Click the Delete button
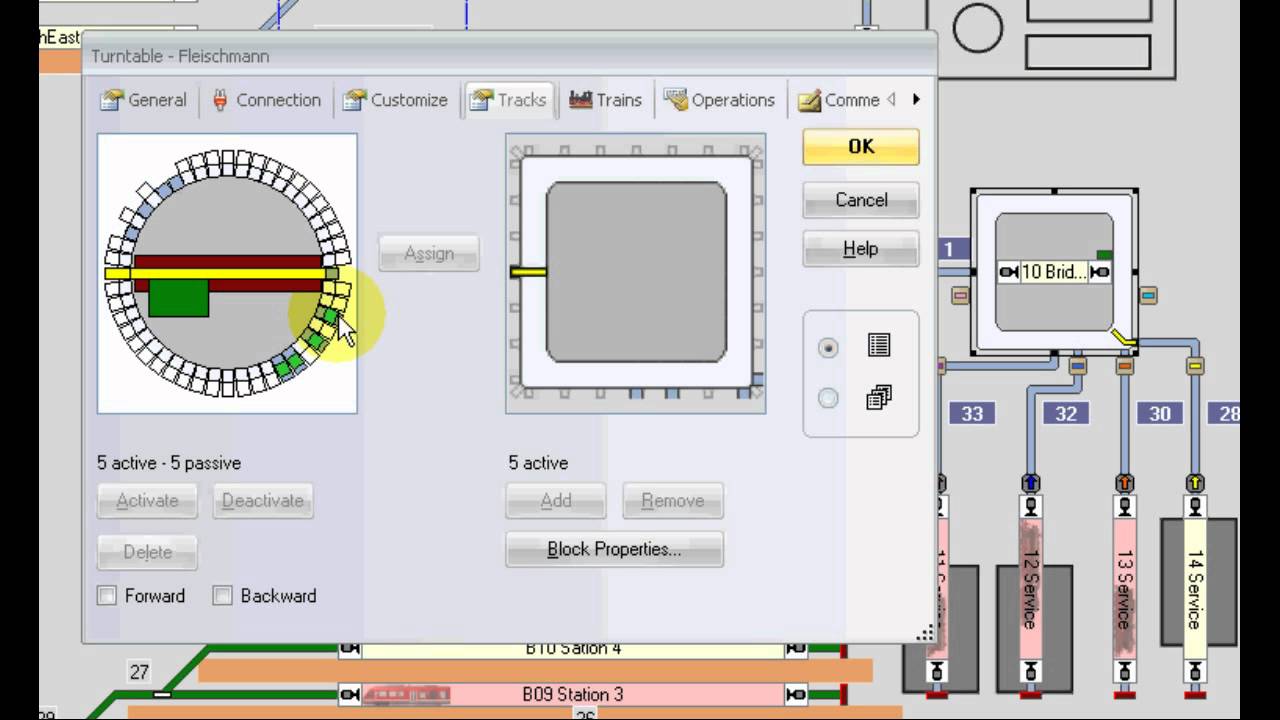 tap(147, 552)
